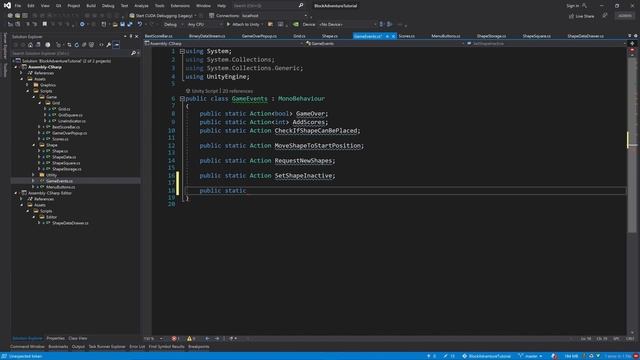Open the Properties tab at panel bottom
Viewport: 640px width, 360px height.
pos(55,338)
